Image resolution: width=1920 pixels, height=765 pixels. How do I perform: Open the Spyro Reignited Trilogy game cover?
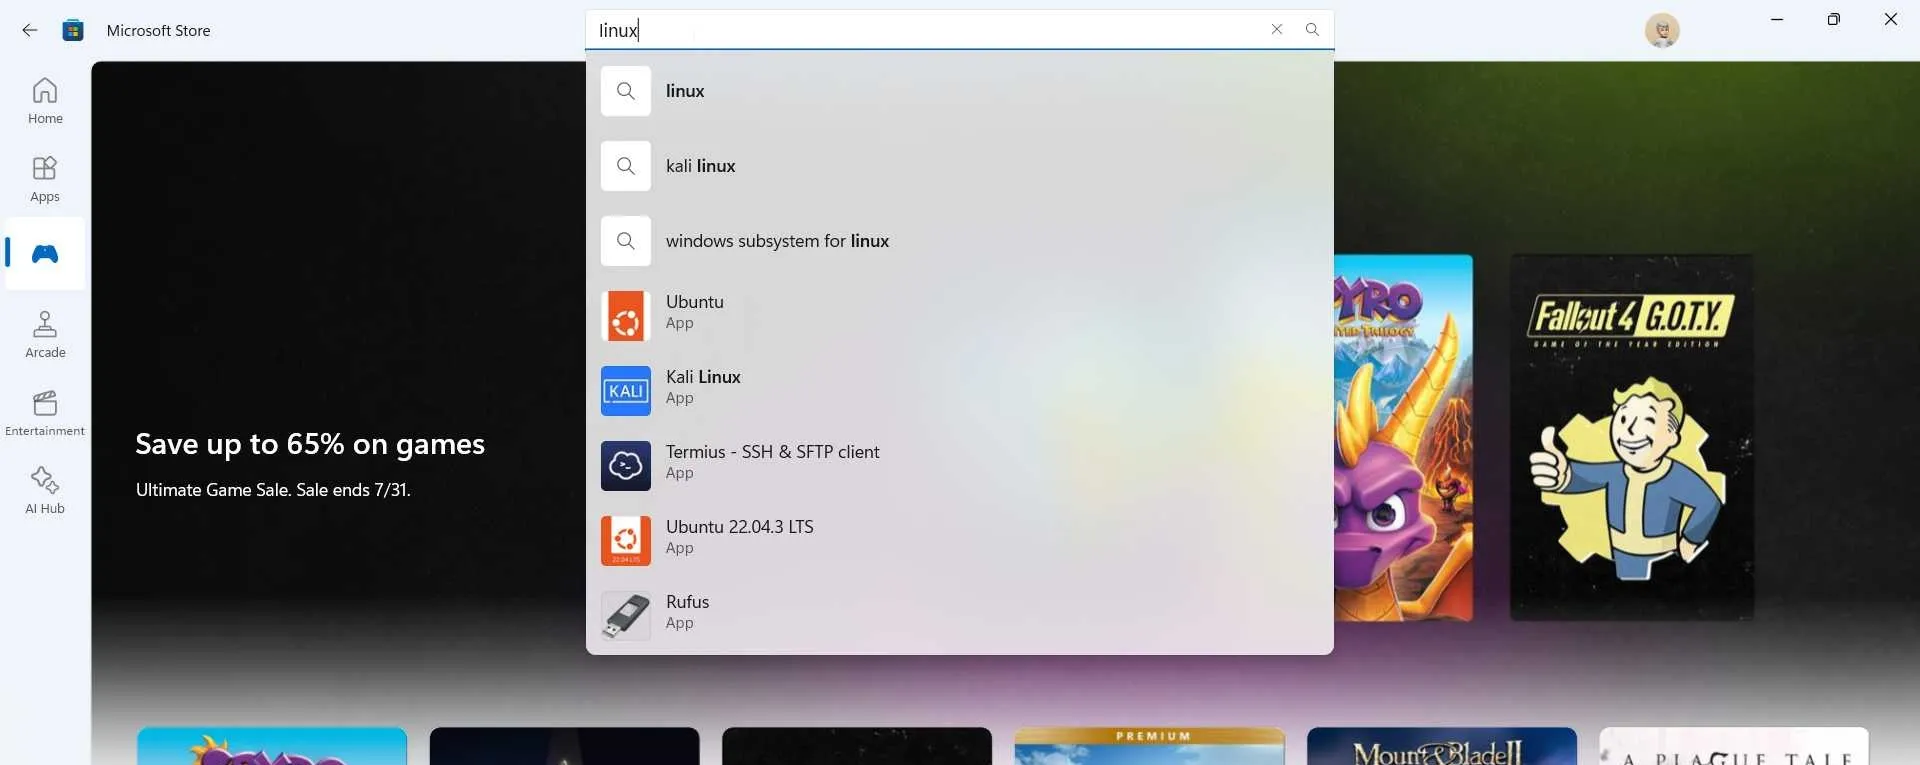pos(1403,437)
